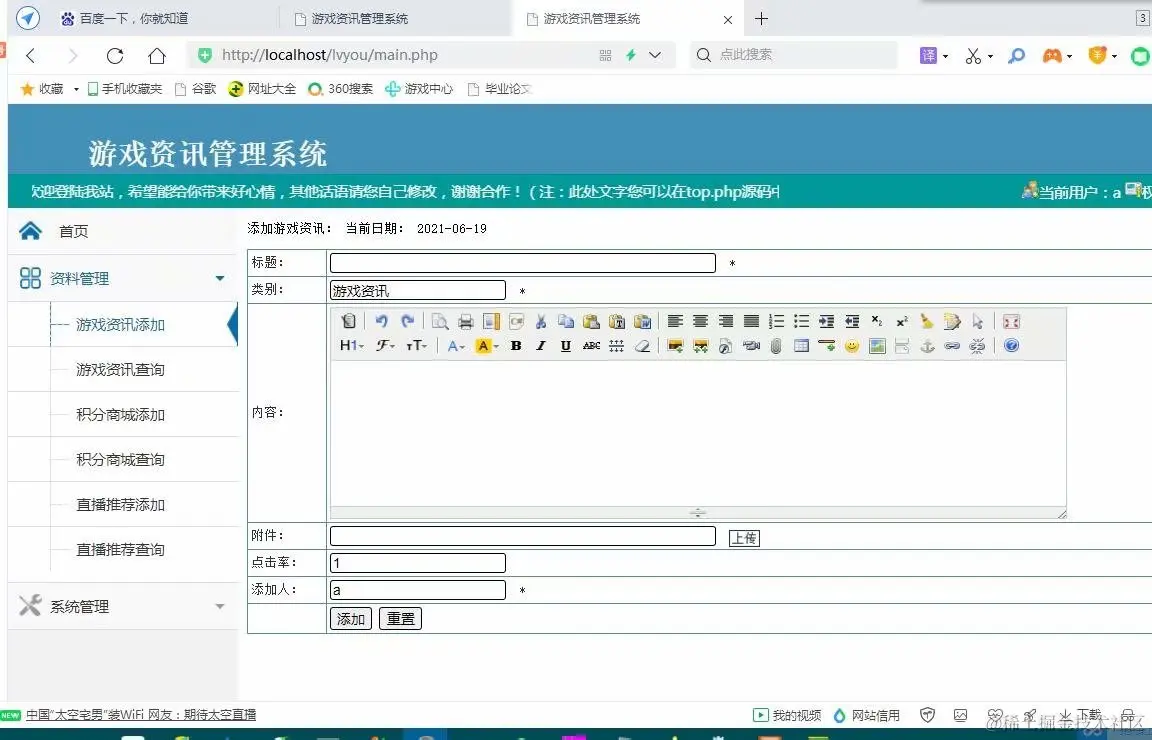Open the highlight background color picker
The width and height of the screenshot is (1152, 740).
(x=486, y=345)
